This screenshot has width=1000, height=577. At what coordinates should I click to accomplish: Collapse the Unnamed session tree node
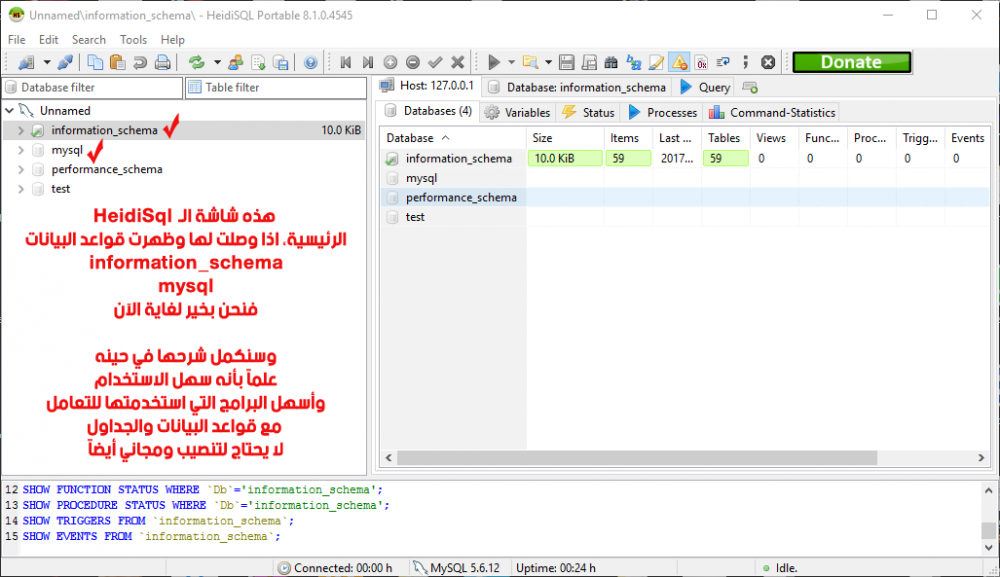point(10,110)
